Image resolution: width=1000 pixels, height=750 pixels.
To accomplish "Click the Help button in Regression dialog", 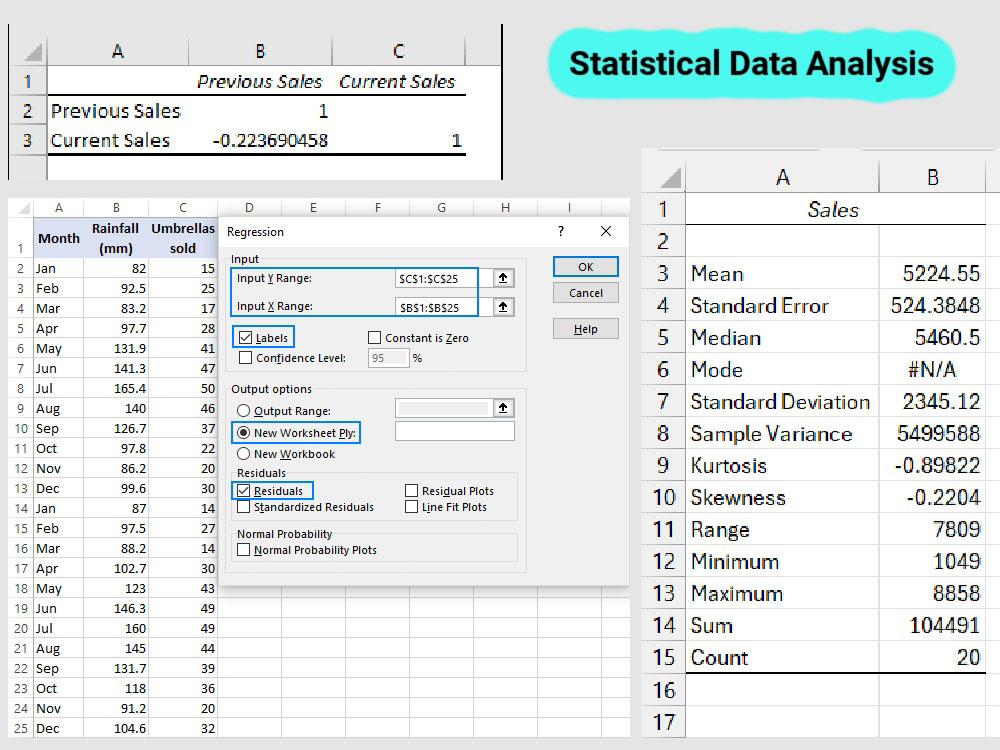I will tap(585, 329).
